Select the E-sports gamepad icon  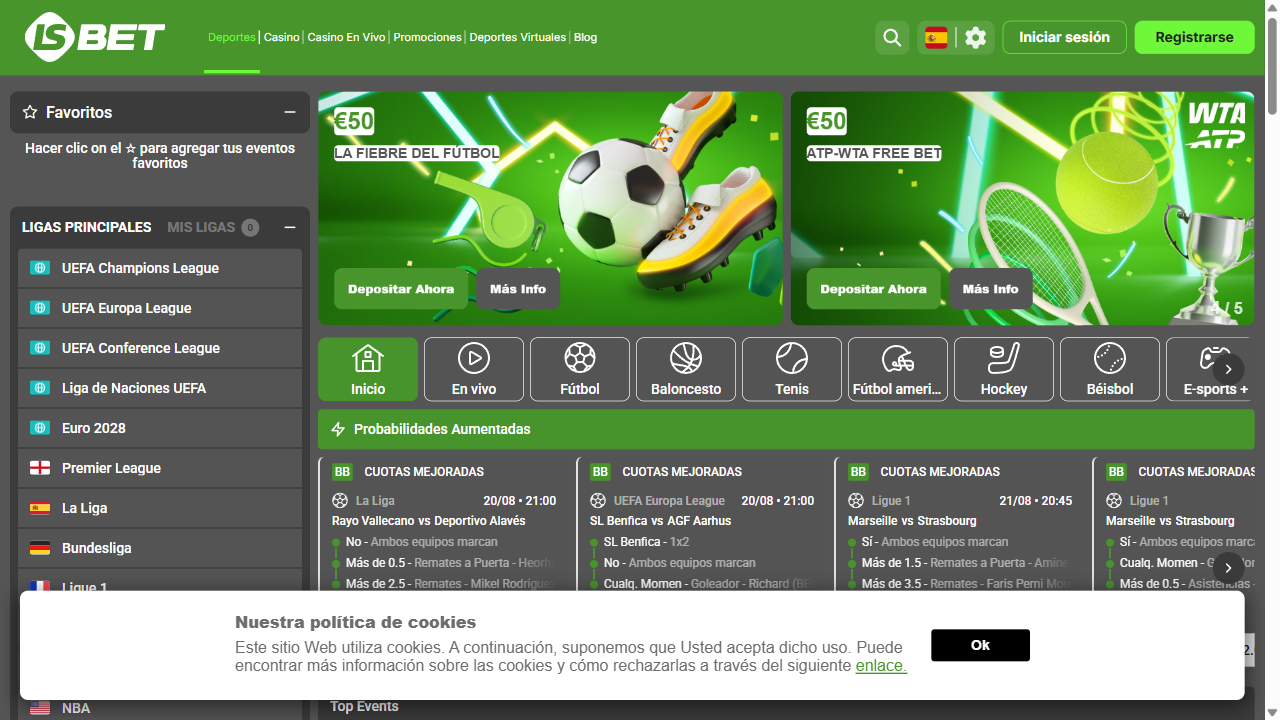pyautogui.click(x=1214, y=358)
